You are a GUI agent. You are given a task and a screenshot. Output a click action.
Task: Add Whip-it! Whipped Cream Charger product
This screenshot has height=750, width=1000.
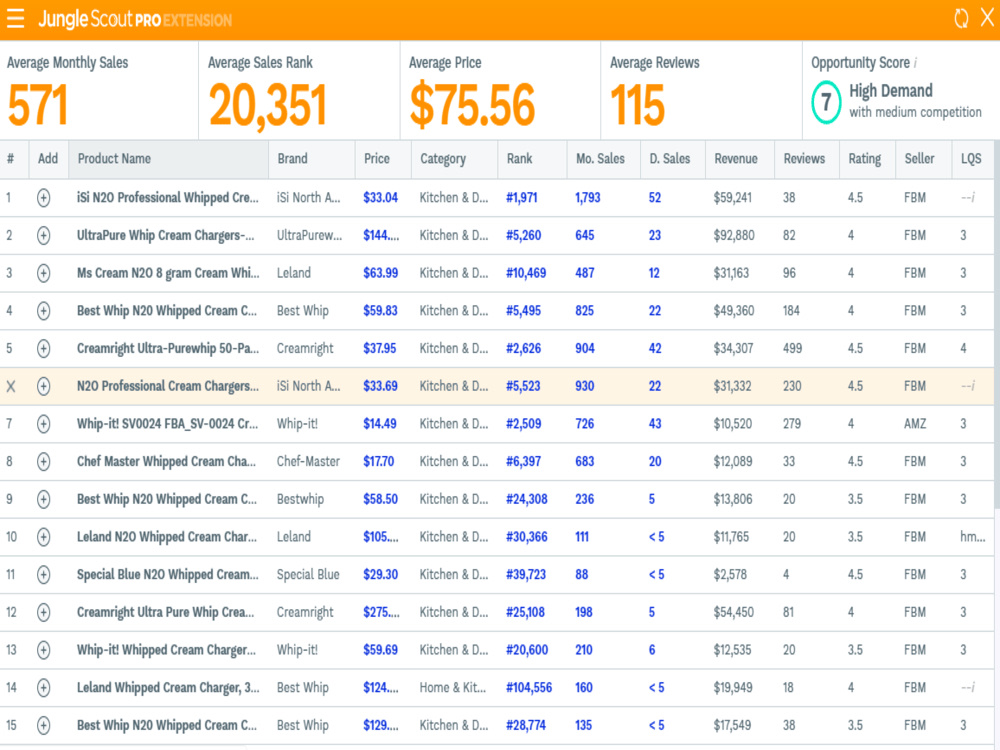[43, 649]
